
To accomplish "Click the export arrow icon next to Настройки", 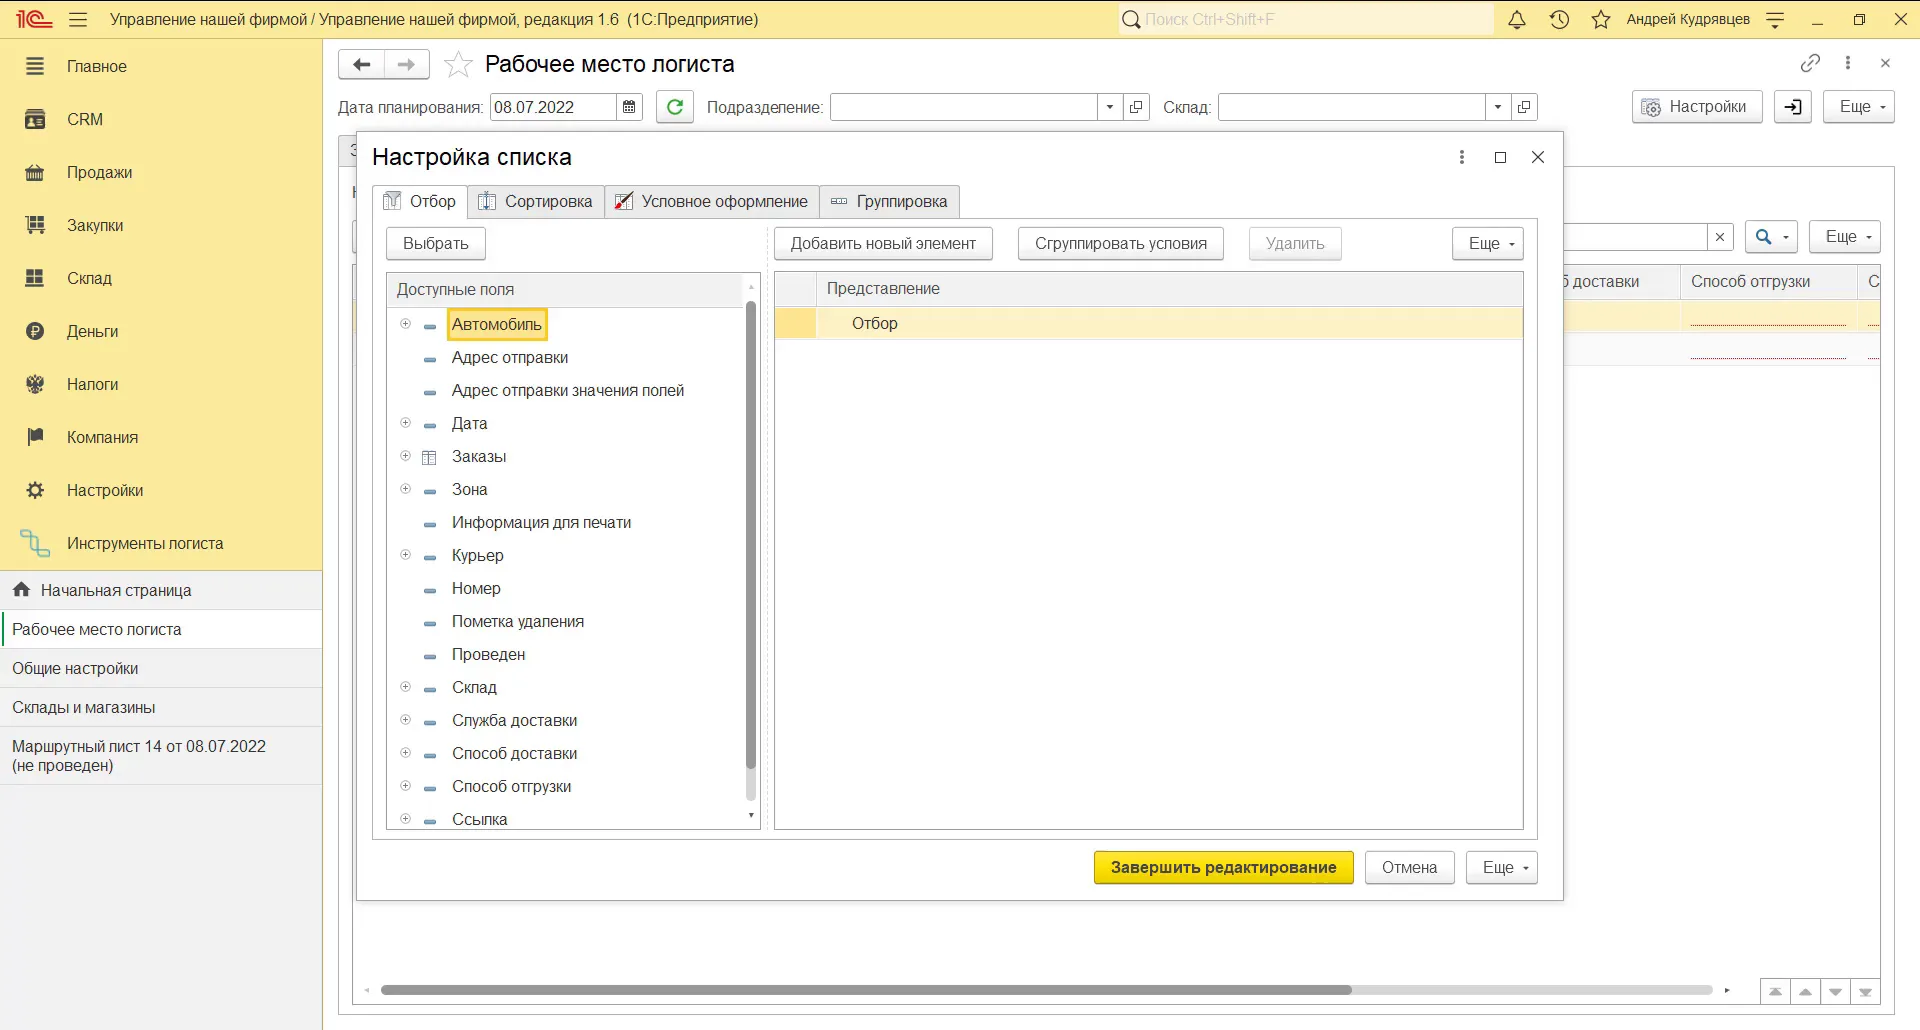I will (x=1793, y=107).
